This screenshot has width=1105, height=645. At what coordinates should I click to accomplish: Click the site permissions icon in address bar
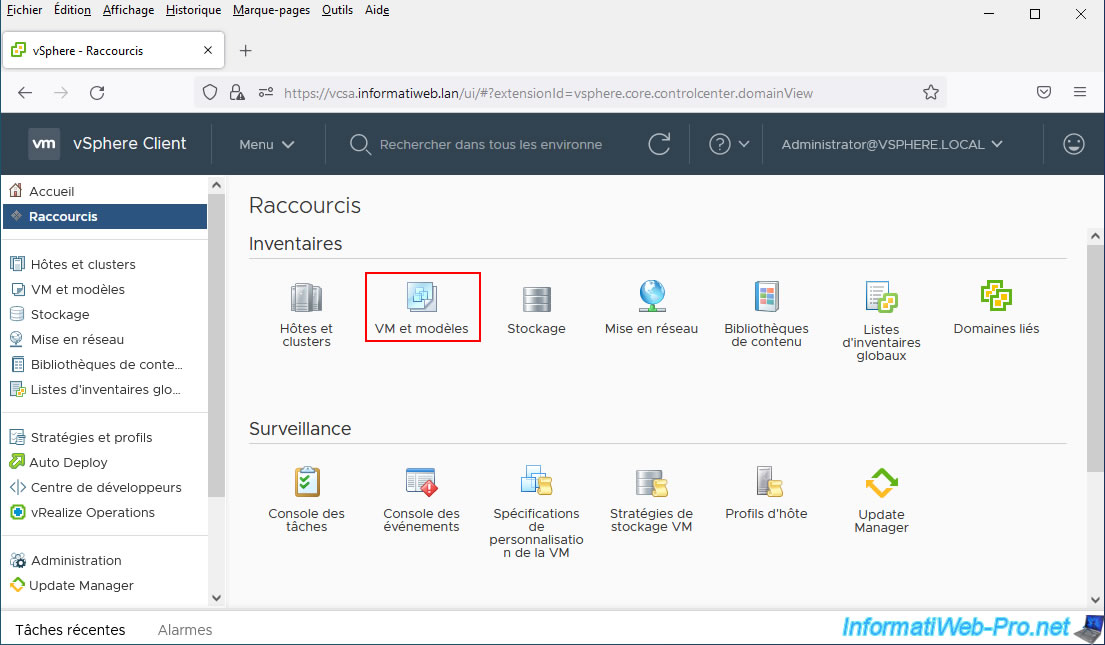click(266, 92)
